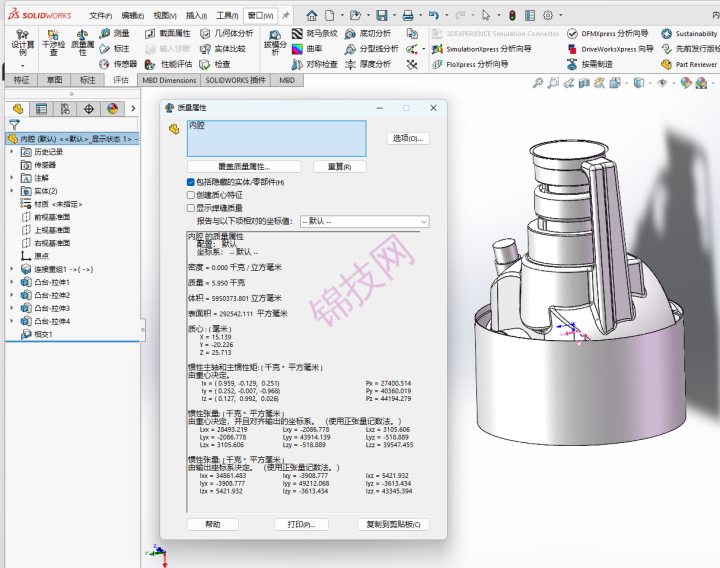Open 拔模分析 draft analysis
Viewport: 720px width, 568px height.
click(x=275, y=43)
